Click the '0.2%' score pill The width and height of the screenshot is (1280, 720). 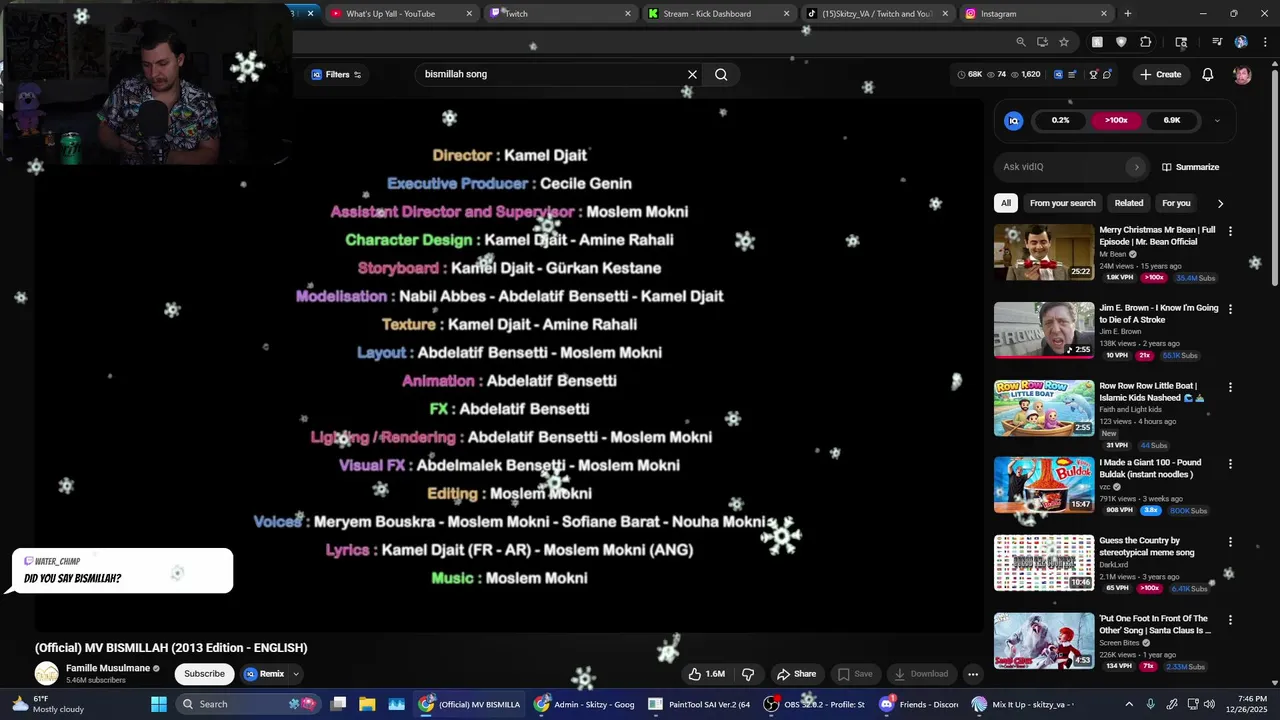[x=1060, y=120]
